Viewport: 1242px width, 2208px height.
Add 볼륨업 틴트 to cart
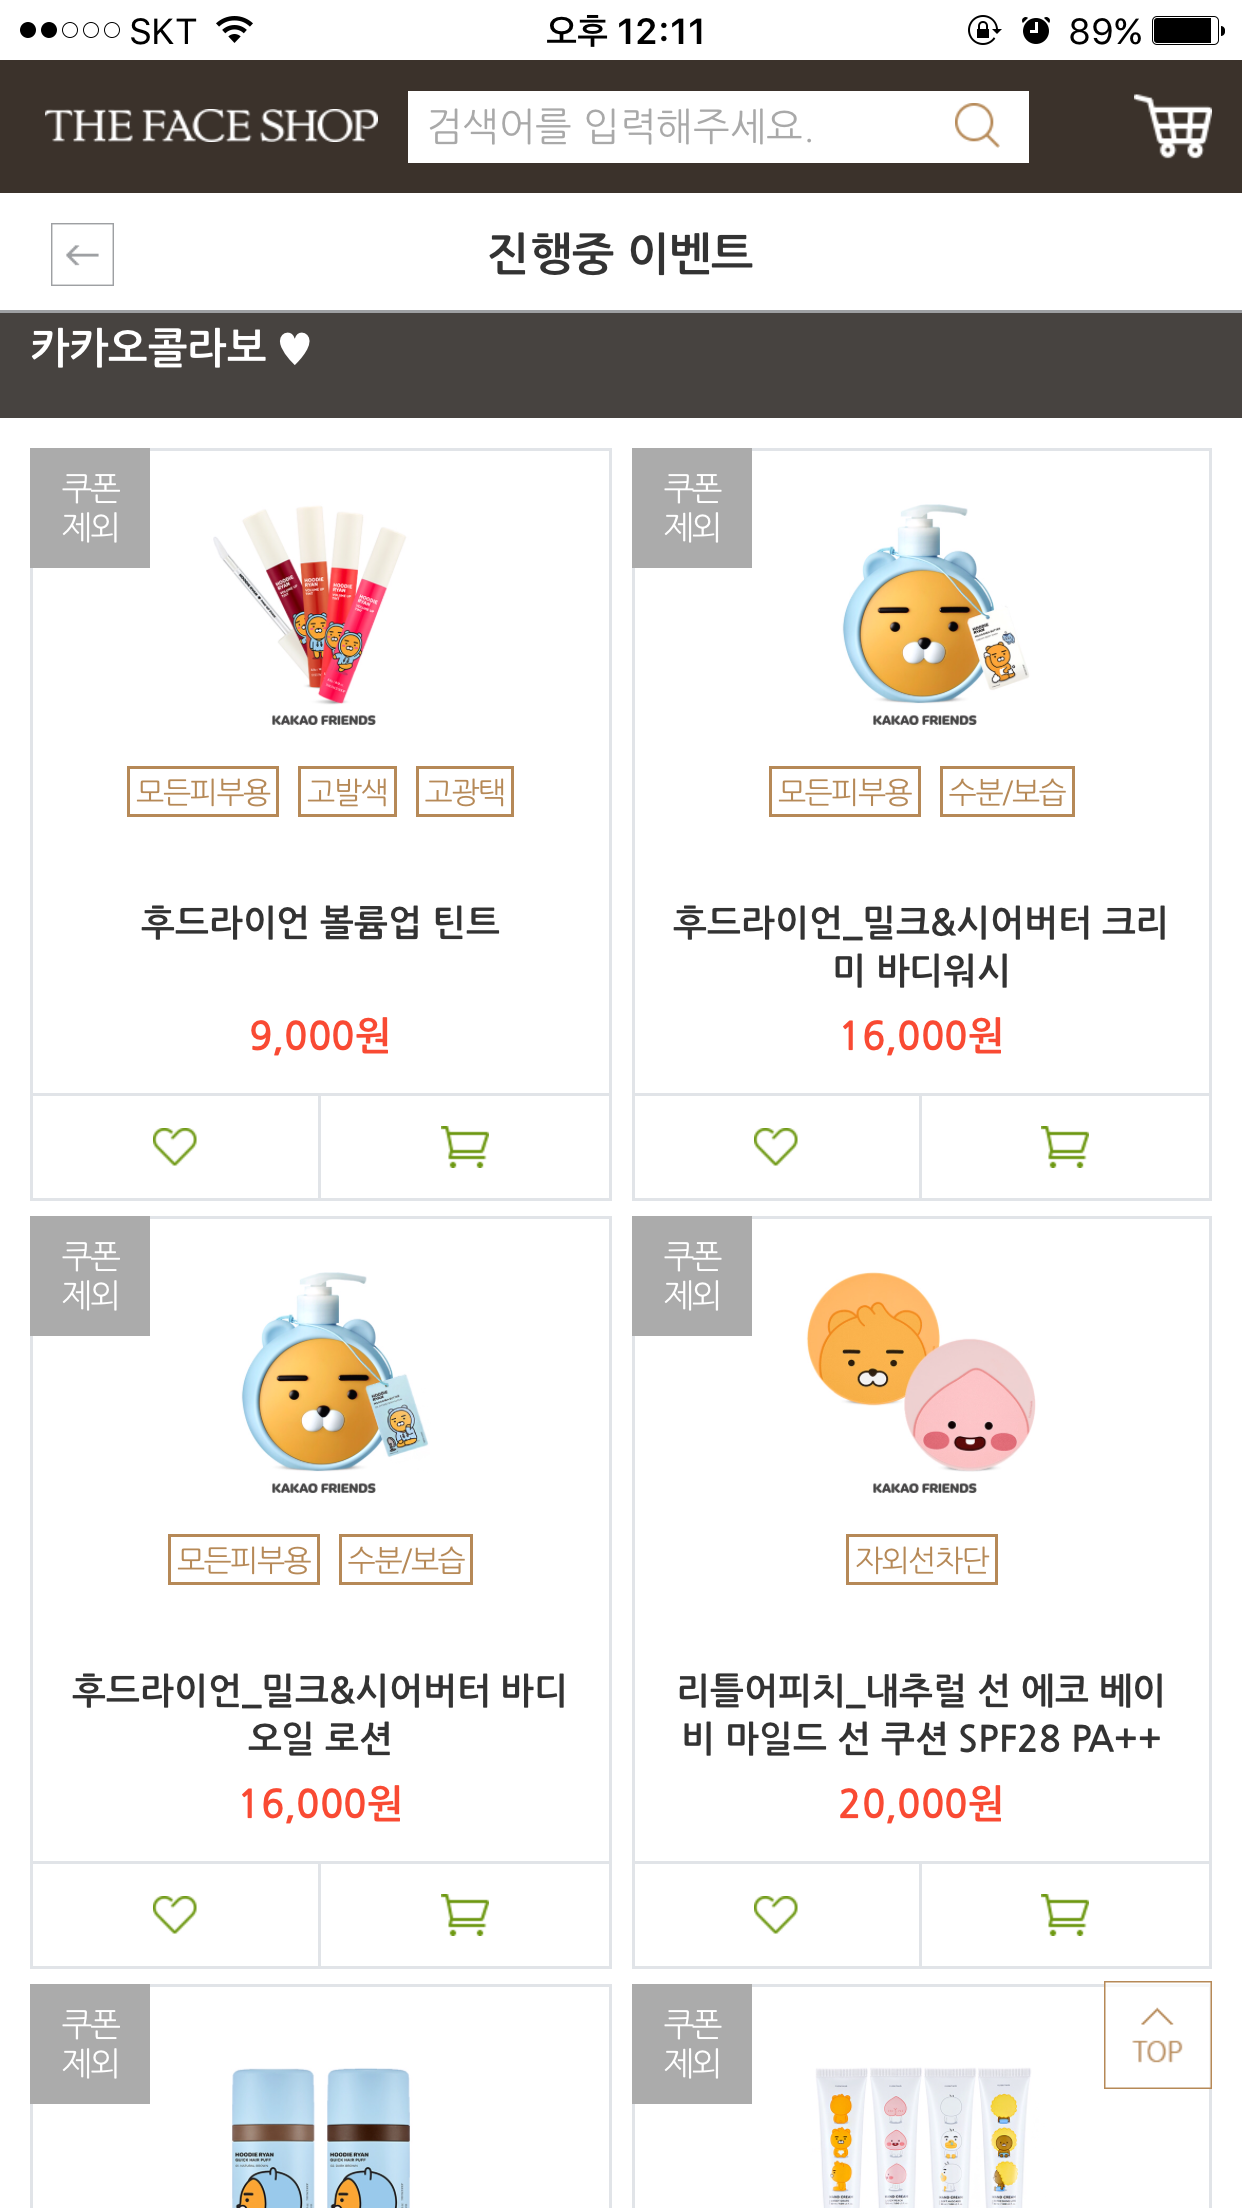pyautogui.click(x=465, y=1147)
